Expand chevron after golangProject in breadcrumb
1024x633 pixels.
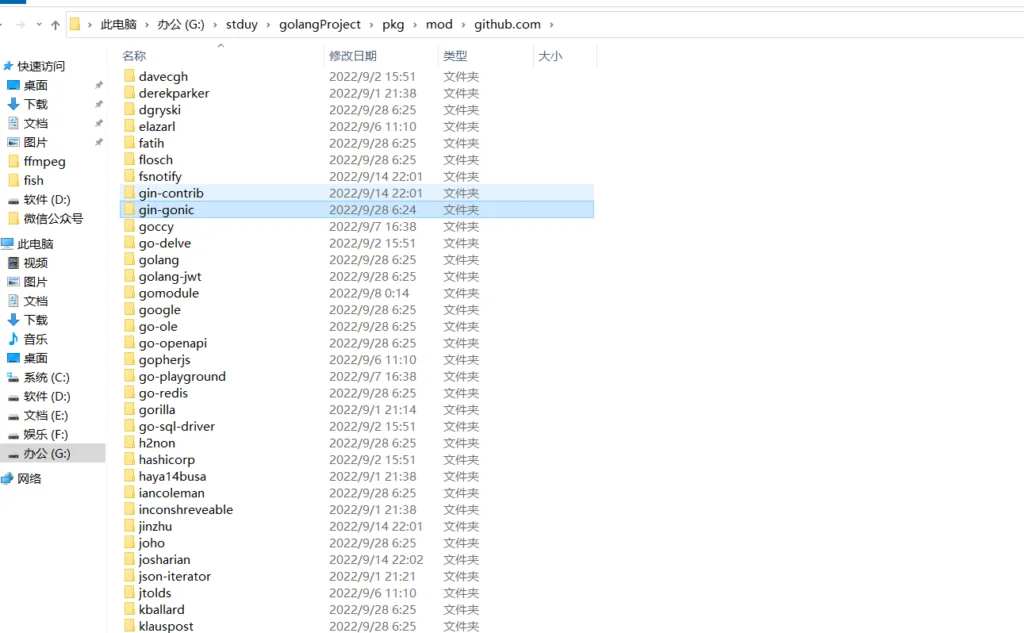(x=371, y=25)
